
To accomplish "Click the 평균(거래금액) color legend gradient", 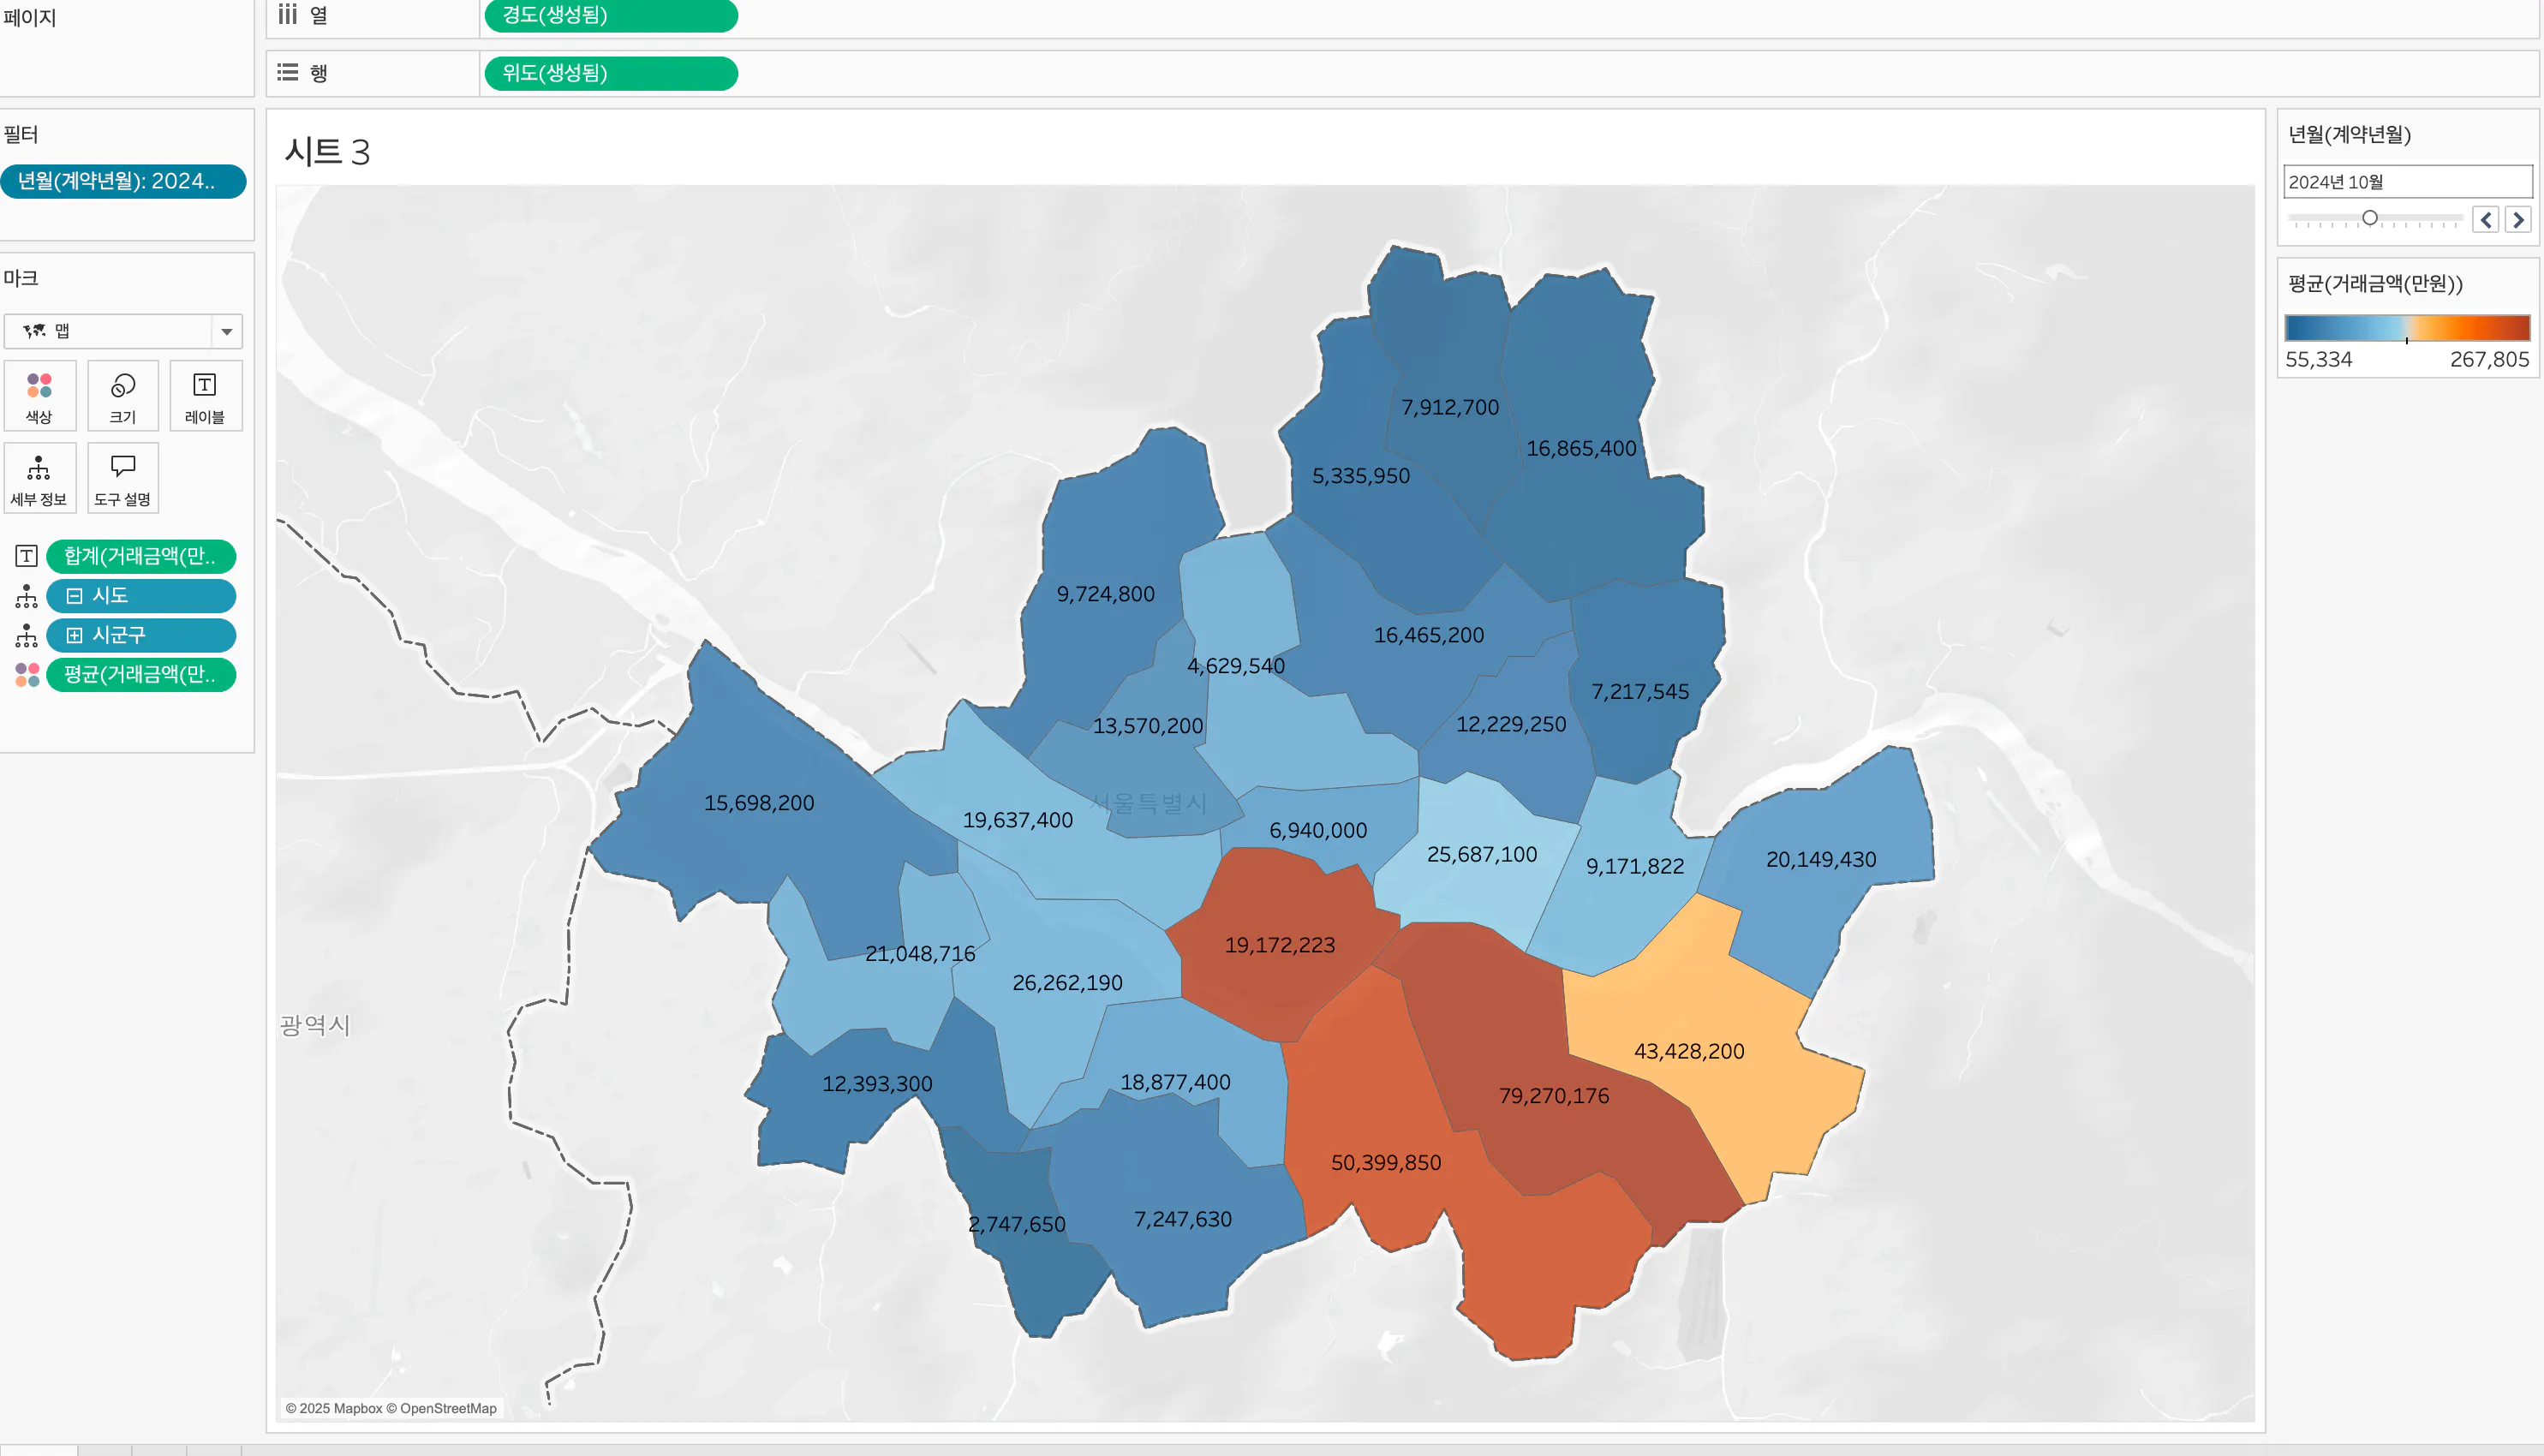I will click(x=2407, y=328).
